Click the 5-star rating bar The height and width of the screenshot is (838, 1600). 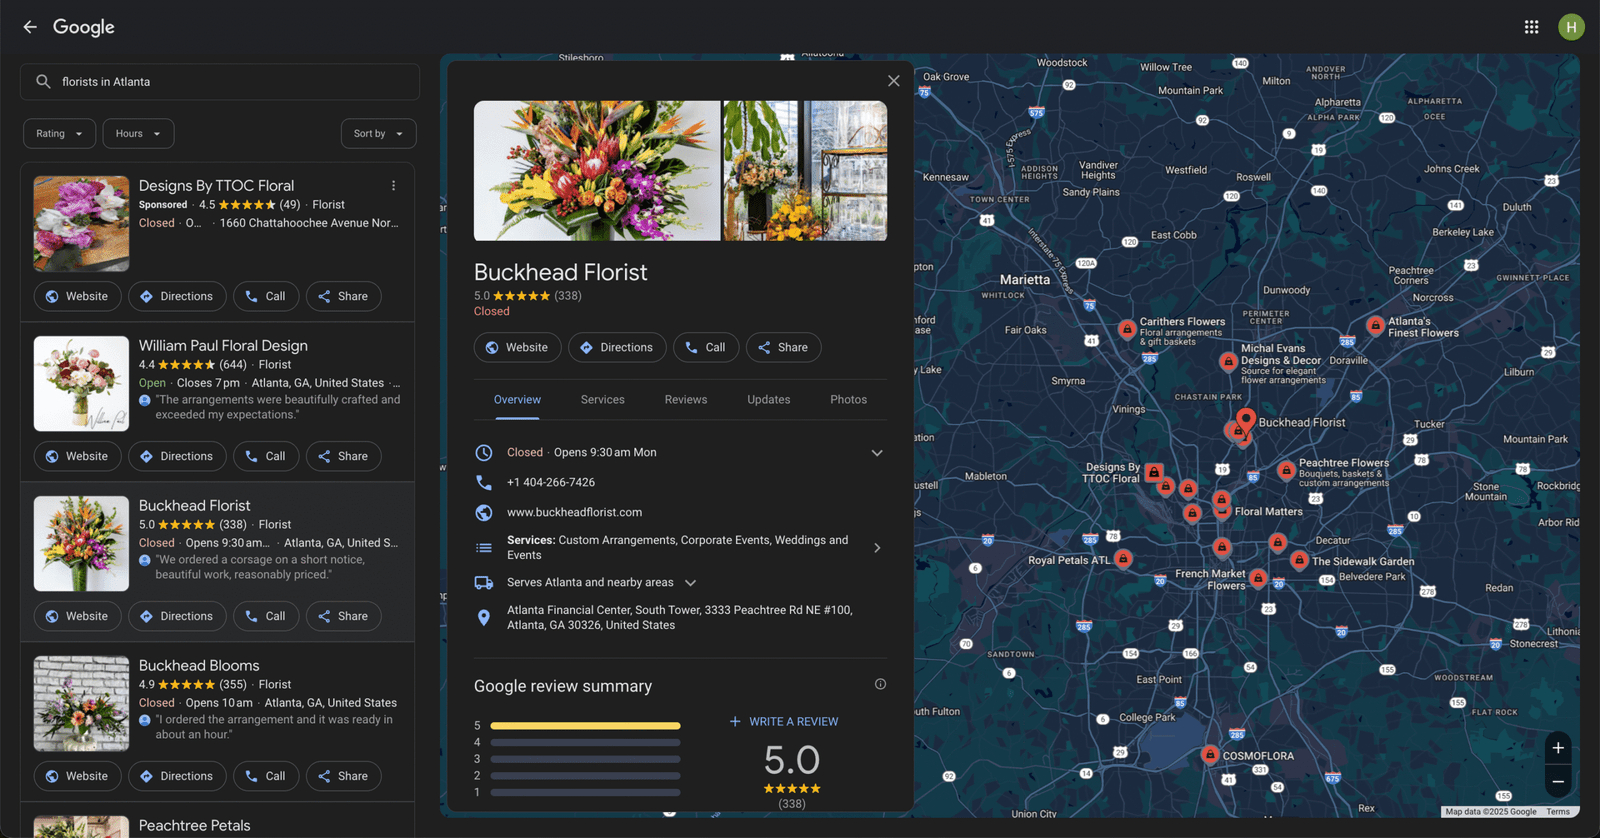tap(585, 726)
